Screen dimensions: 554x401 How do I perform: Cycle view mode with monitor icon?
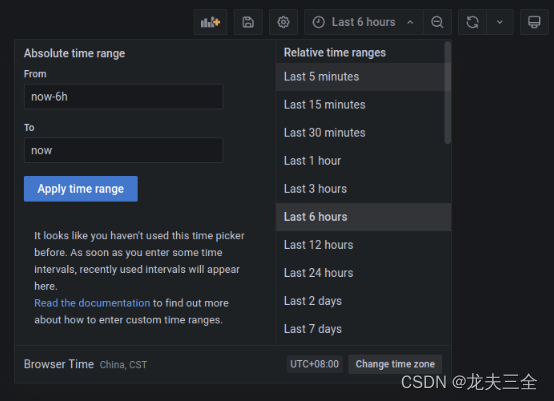click(x=534, y=22)
